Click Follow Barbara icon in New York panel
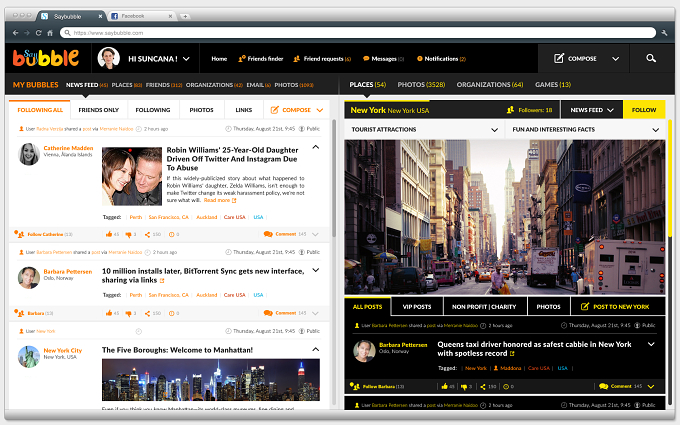Viewport: 680px width, 425px height. 355,386
